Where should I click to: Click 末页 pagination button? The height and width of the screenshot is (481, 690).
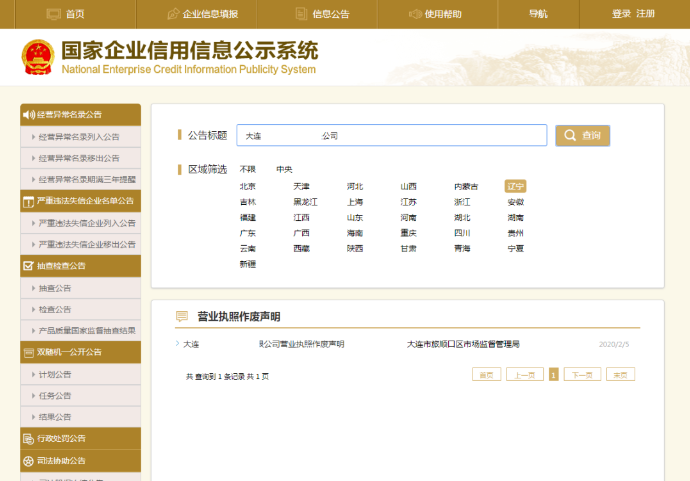click(620, 375)
